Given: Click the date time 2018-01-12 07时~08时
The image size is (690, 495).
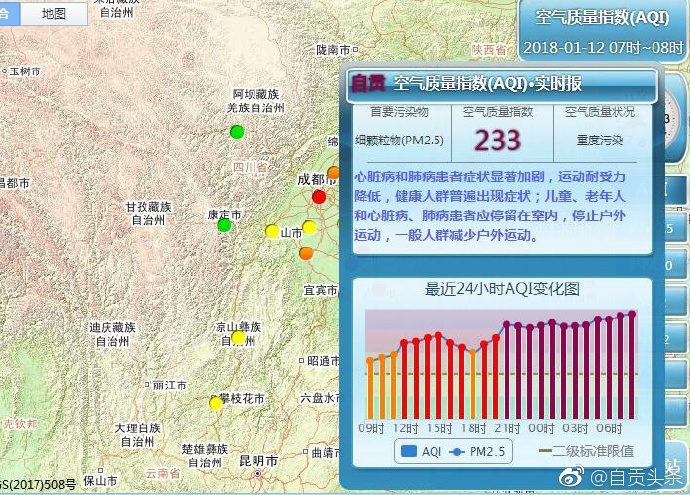Looking at the screenshot, I should (602, 47).
